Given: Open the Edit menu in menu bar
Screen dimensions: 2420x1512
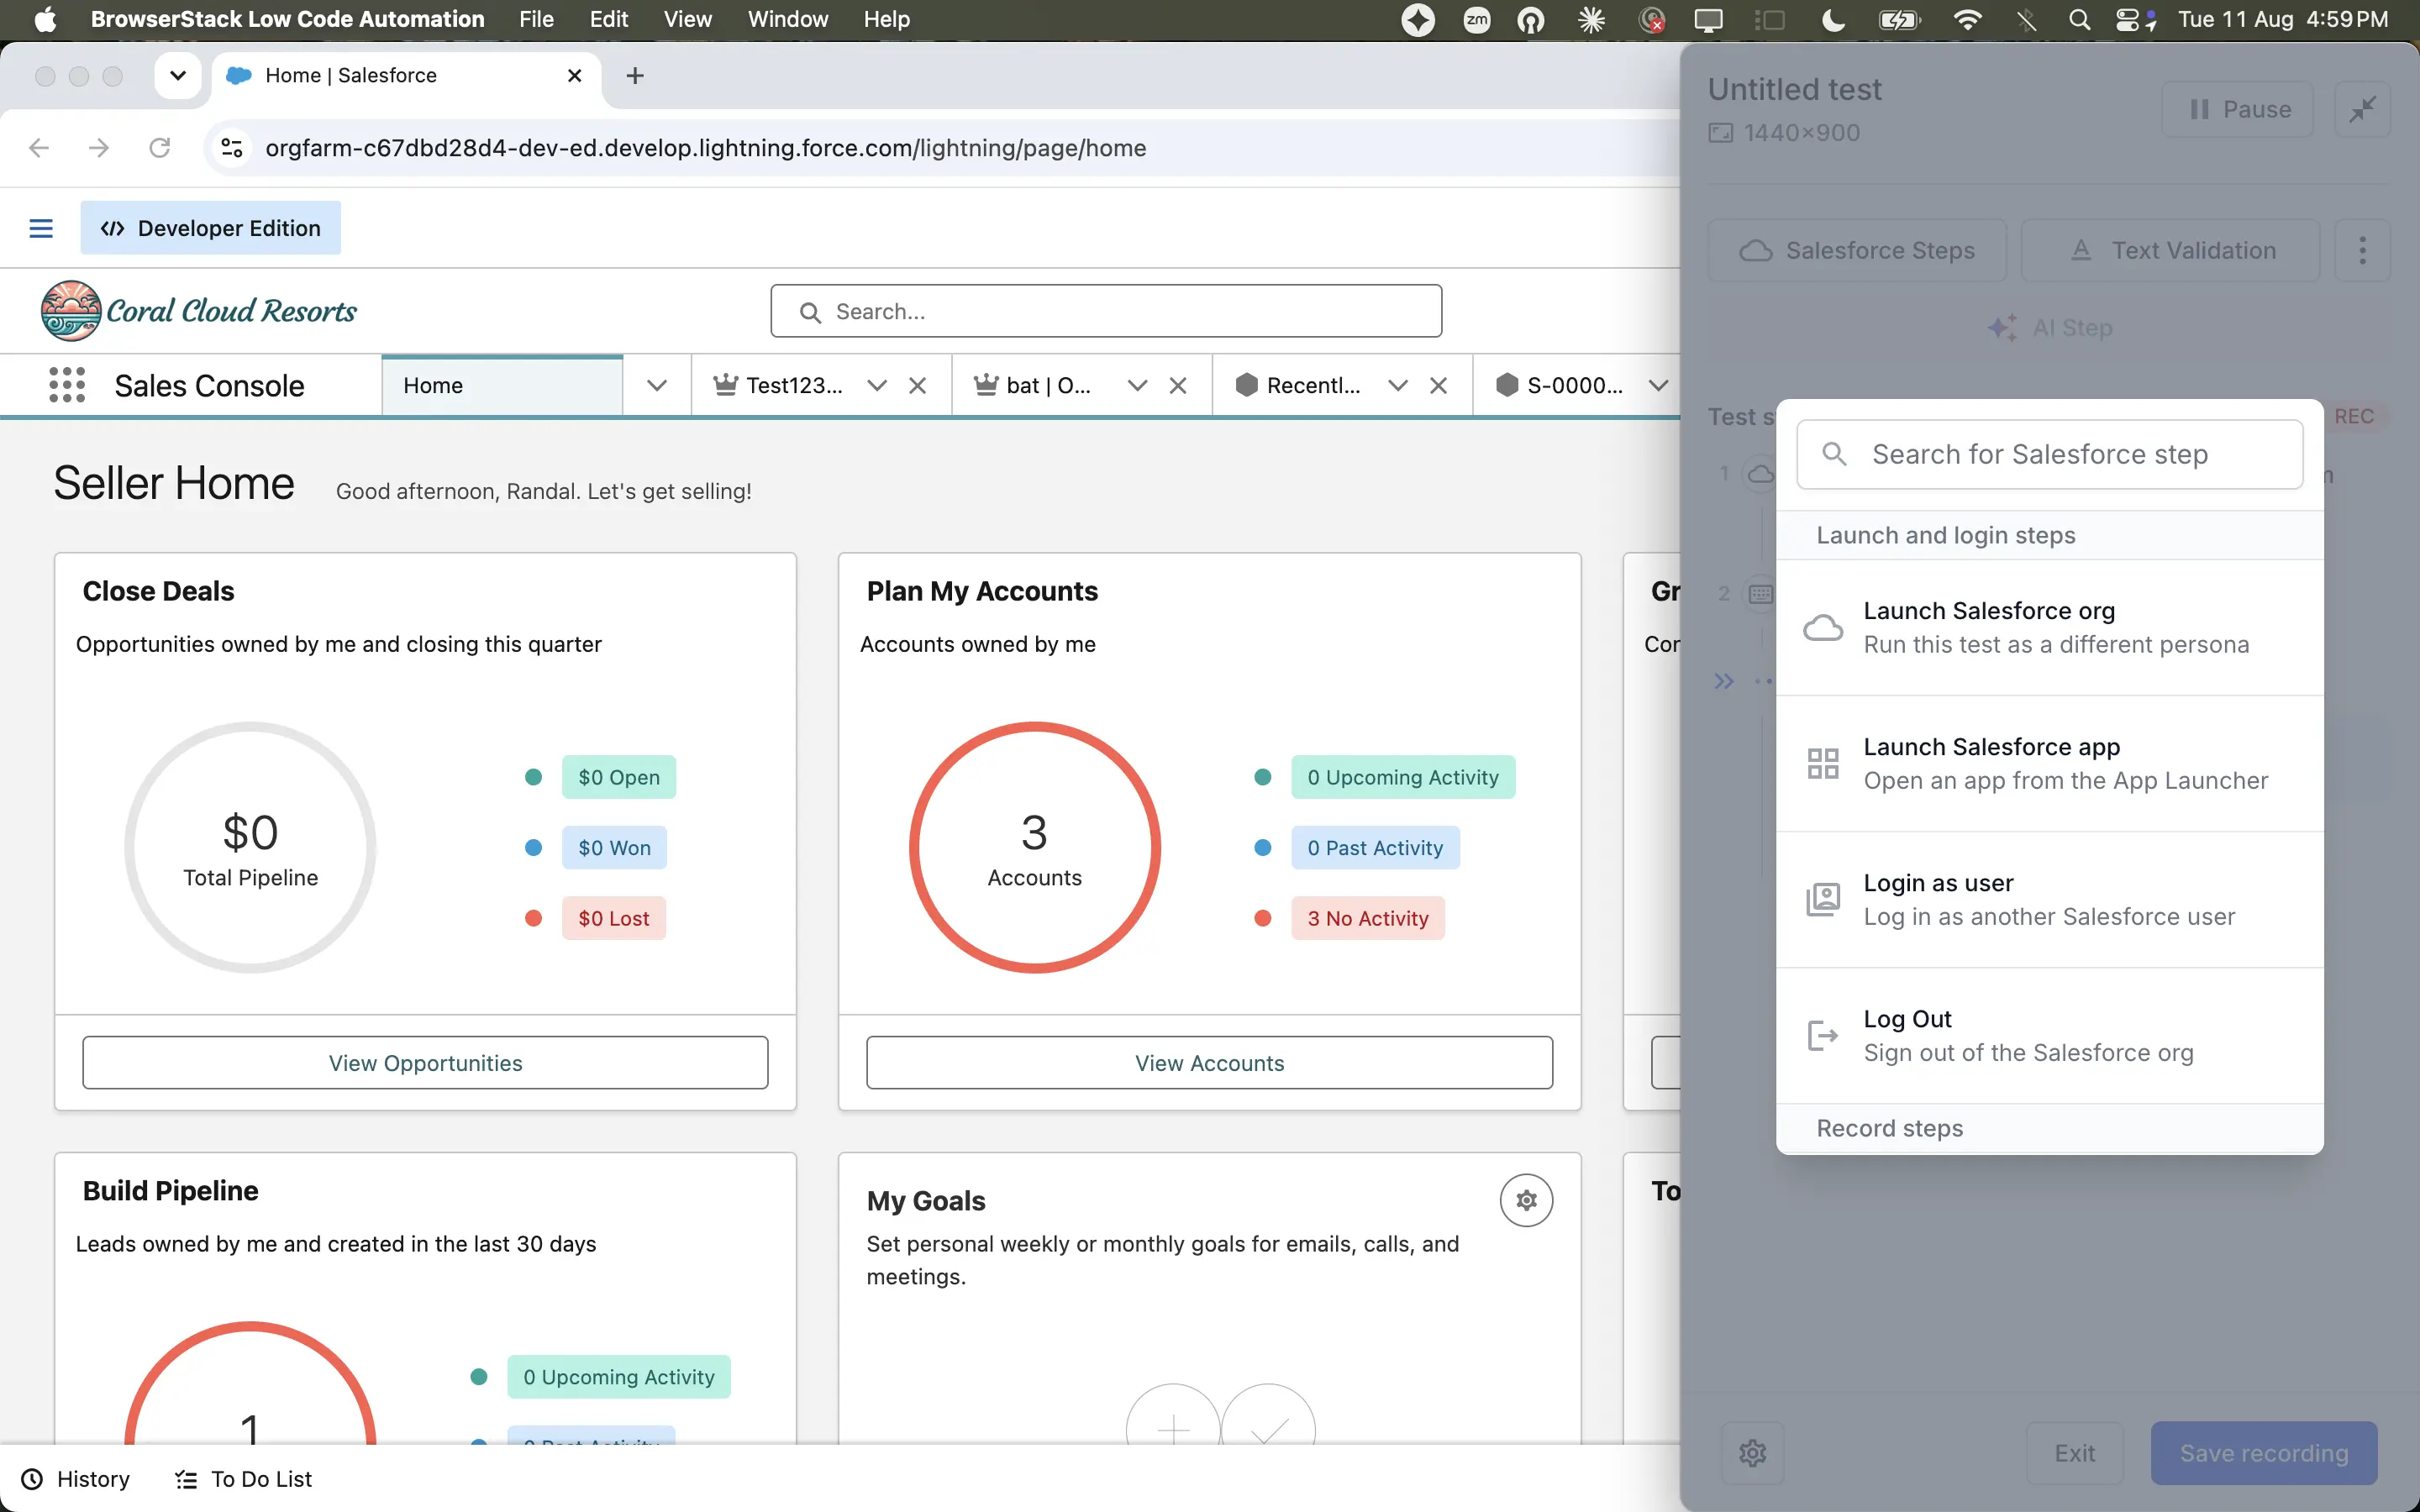Looking at the screenshot, I should pos(608,20).
